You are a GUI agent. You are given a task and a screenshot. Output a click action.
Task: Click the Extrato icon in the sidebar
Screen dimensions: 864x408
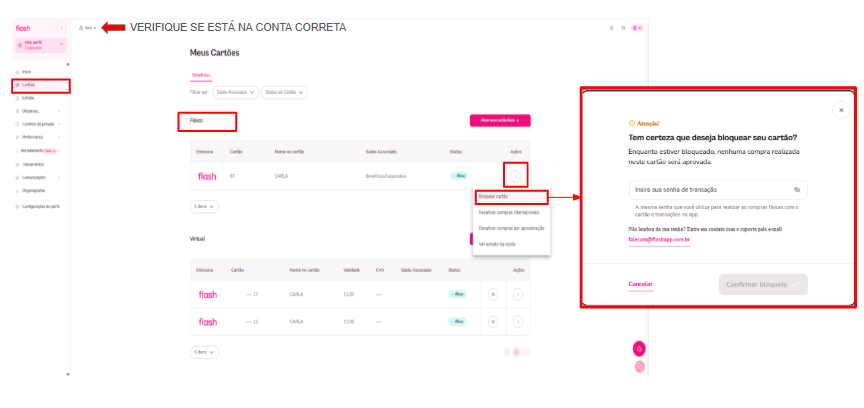pyautogui.click(x=17, y=98)
